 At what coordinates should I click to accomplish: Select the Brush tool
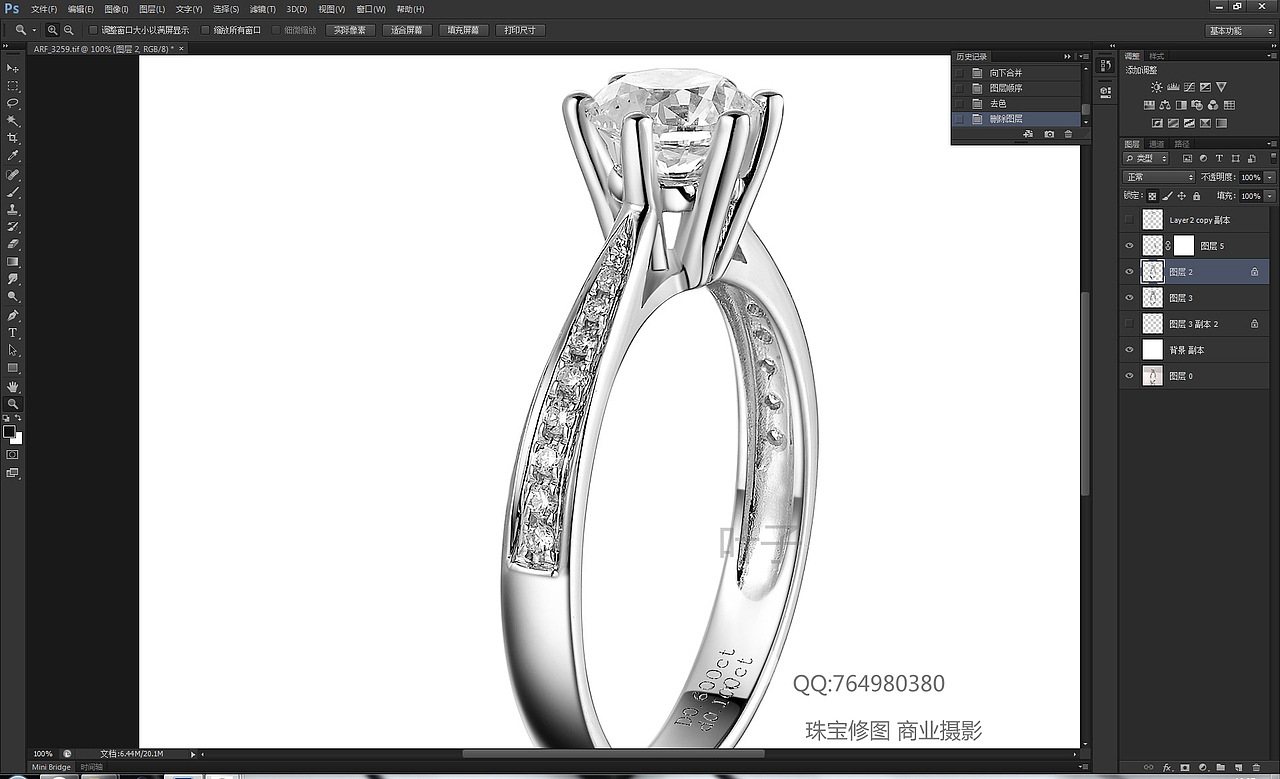point(13,191)
